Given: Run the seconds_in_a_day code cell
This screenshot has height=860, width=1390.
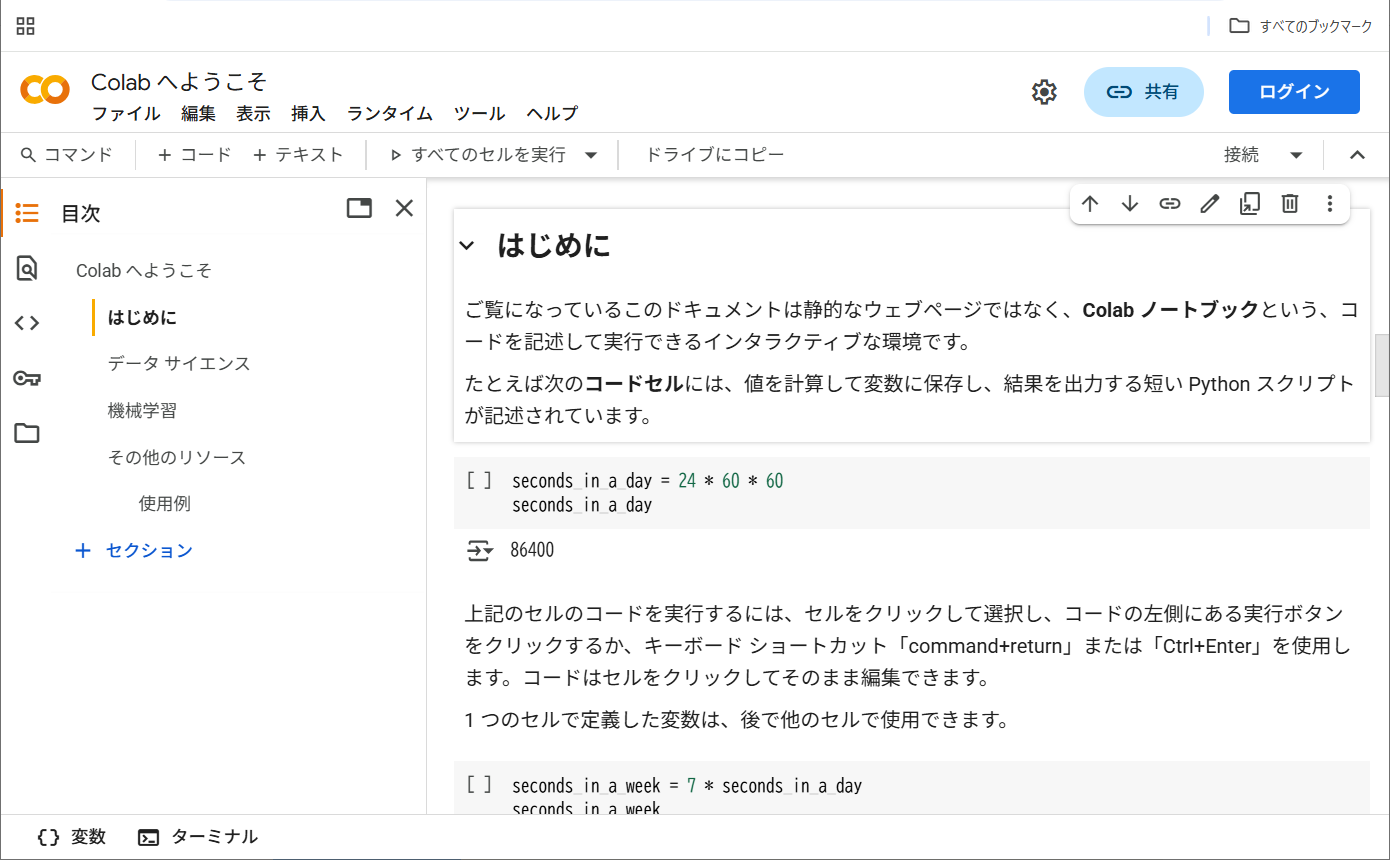Looking at the screenshot, I should click(479, 481).
